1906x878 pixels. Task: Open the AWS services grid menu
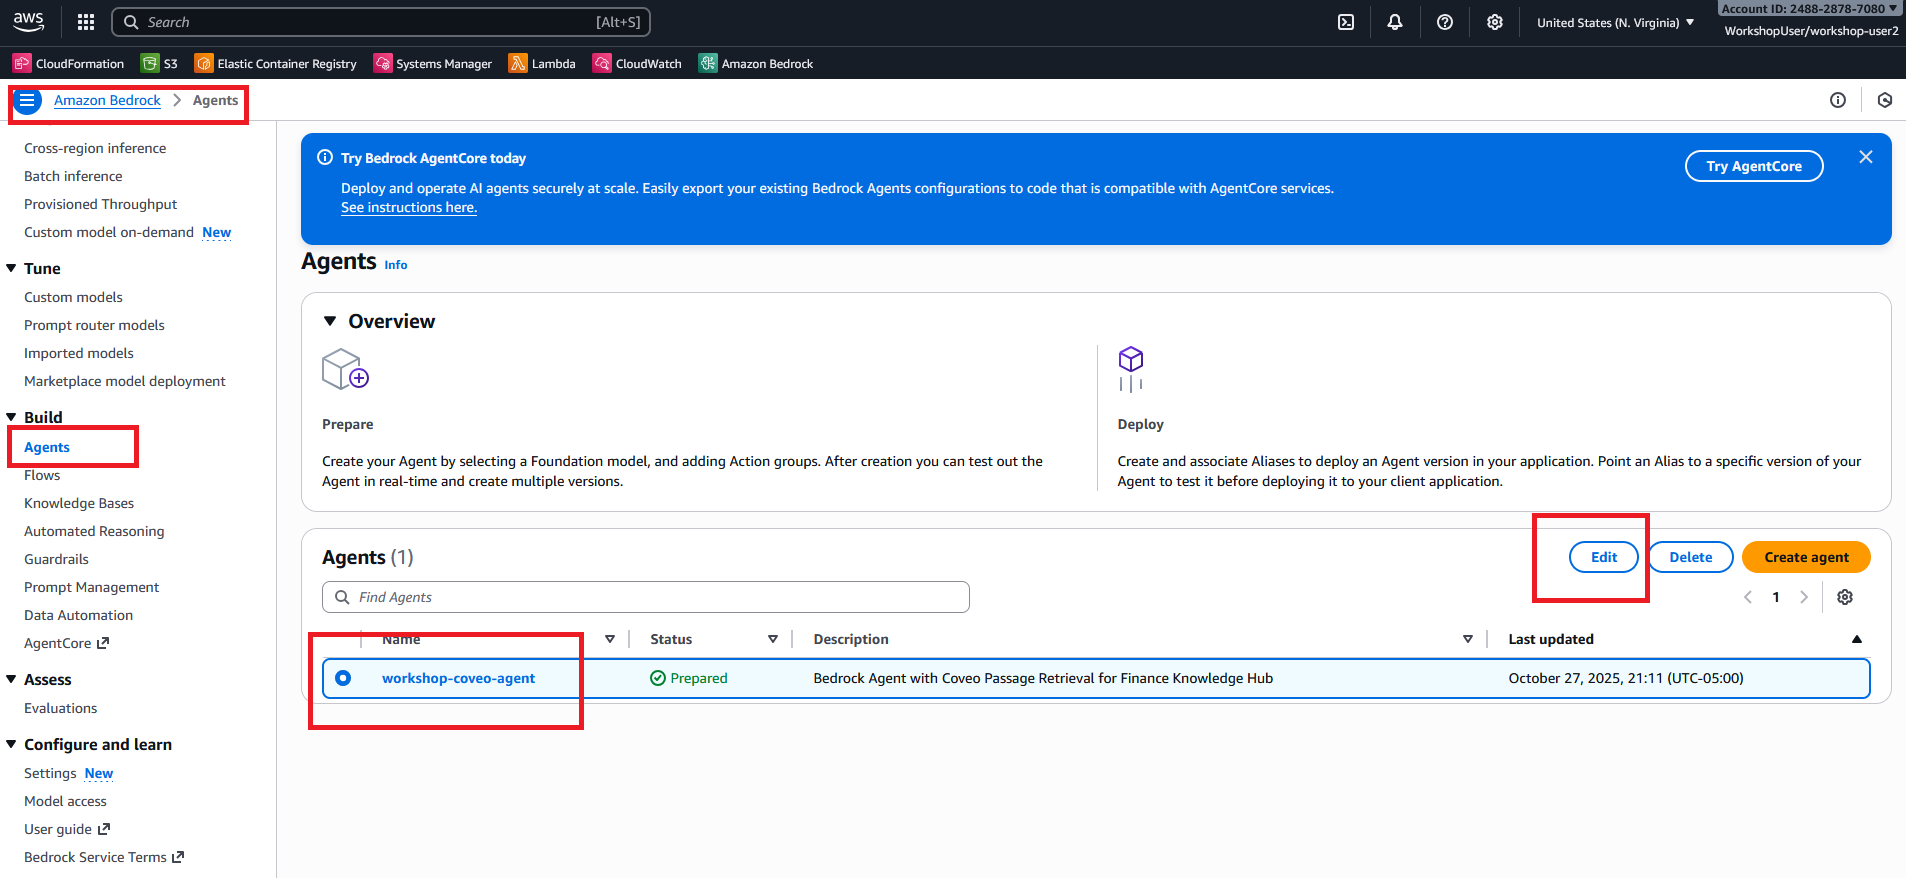(x=86, y=22)
